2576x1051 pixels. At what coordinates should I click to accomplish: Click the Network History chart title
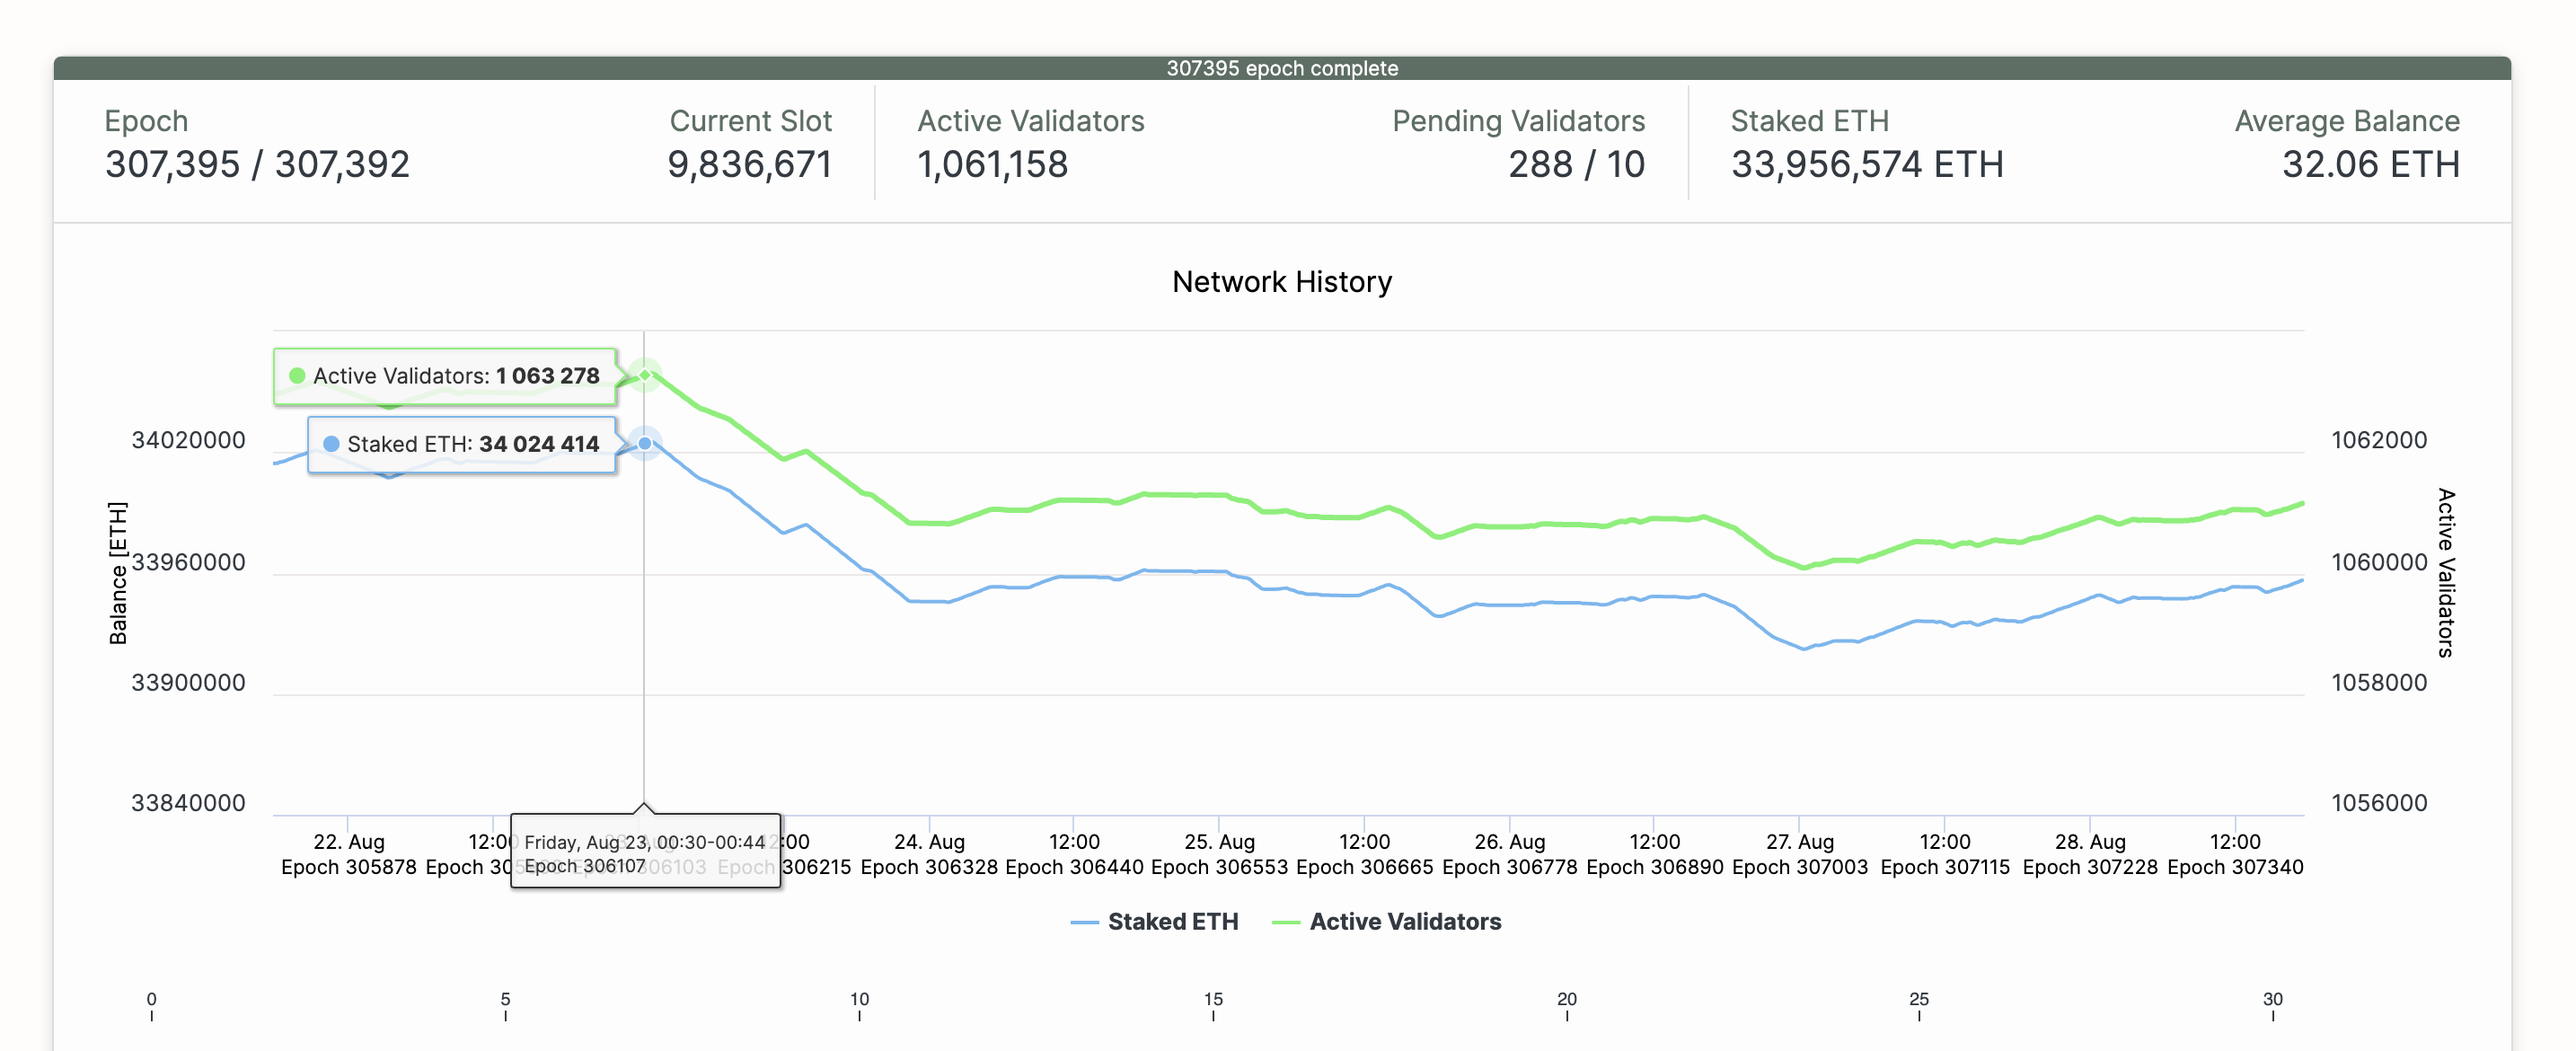tap(1282, 282)
